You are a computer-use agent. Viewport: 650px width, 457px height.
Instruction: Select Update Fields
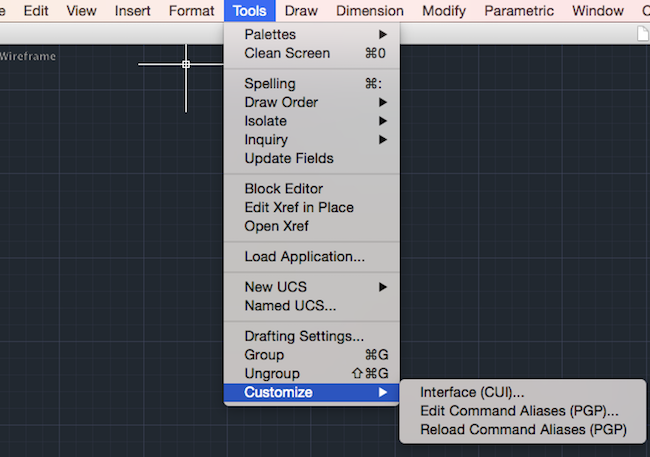coord(312,158)
